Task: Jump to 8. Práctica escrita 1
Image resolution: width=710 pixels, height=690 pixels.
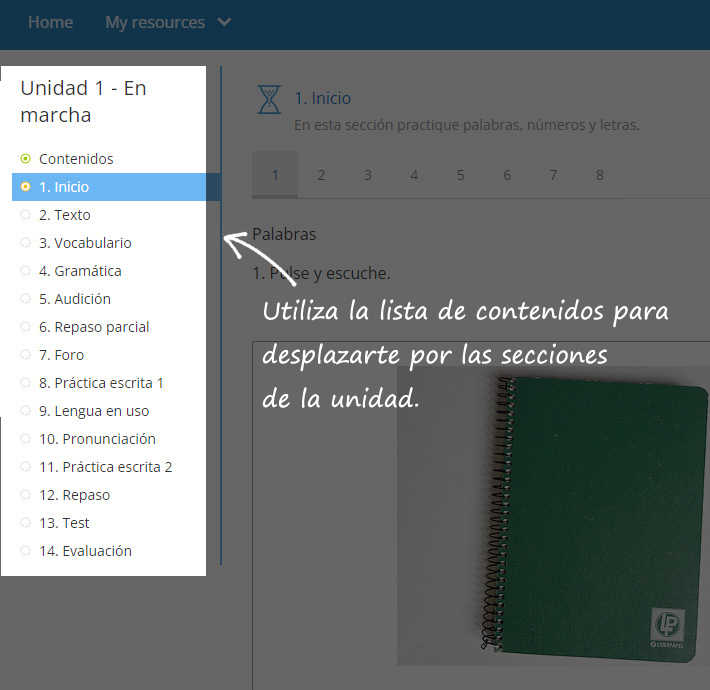Action: pyautogui.click(x=101, y=383)
